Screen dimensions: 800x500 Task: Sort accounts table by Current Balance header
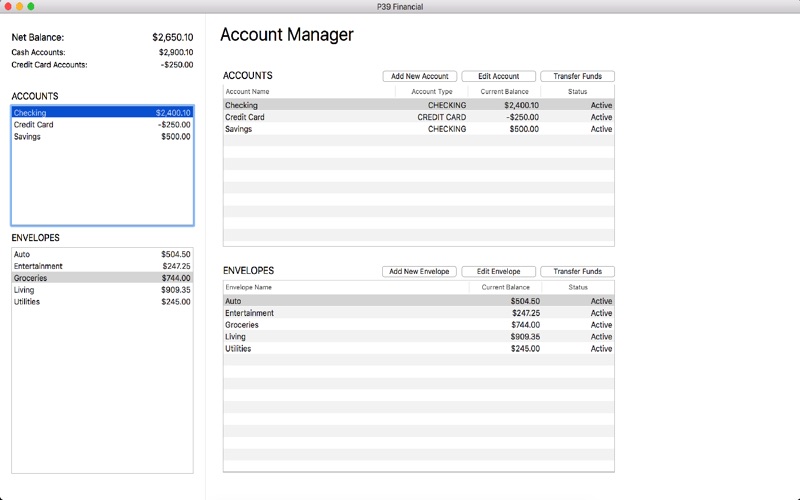[504, 92]
